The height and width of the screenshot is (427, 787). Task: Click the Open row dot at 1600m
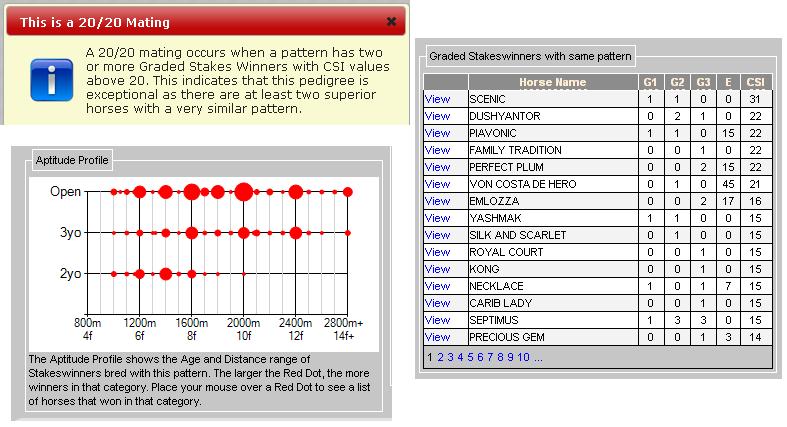(192, 192)
